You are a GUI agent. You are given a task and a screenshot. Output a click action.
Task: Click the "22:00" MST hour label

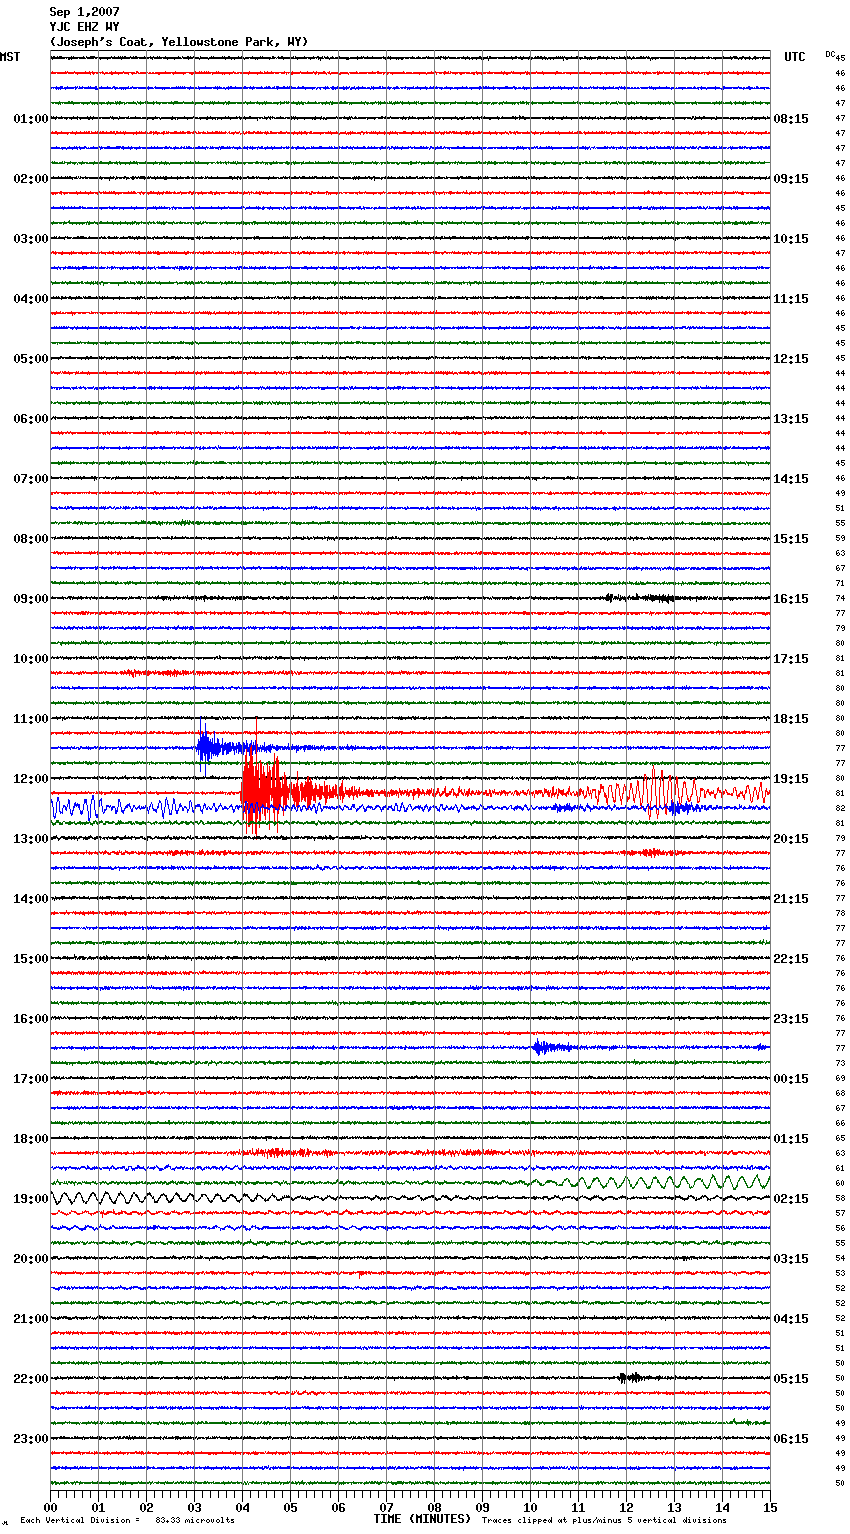(30, 1379)
